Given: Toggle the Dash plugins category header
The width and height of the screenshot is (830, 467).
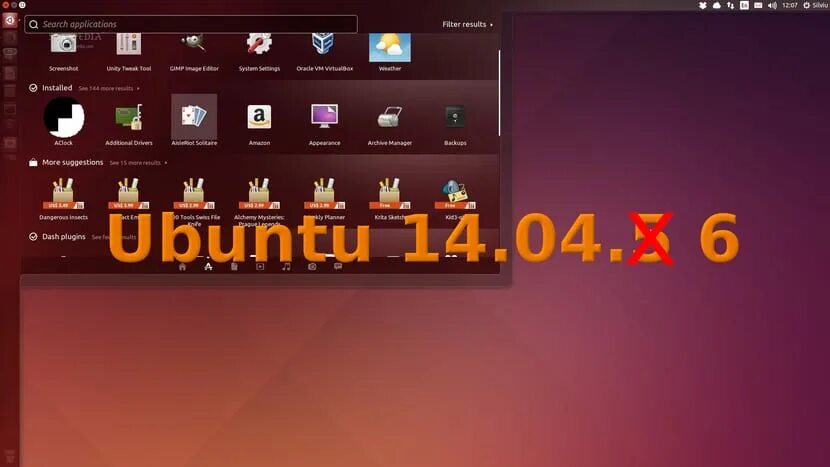Looking at the screenshot, I should click(57, 237).
